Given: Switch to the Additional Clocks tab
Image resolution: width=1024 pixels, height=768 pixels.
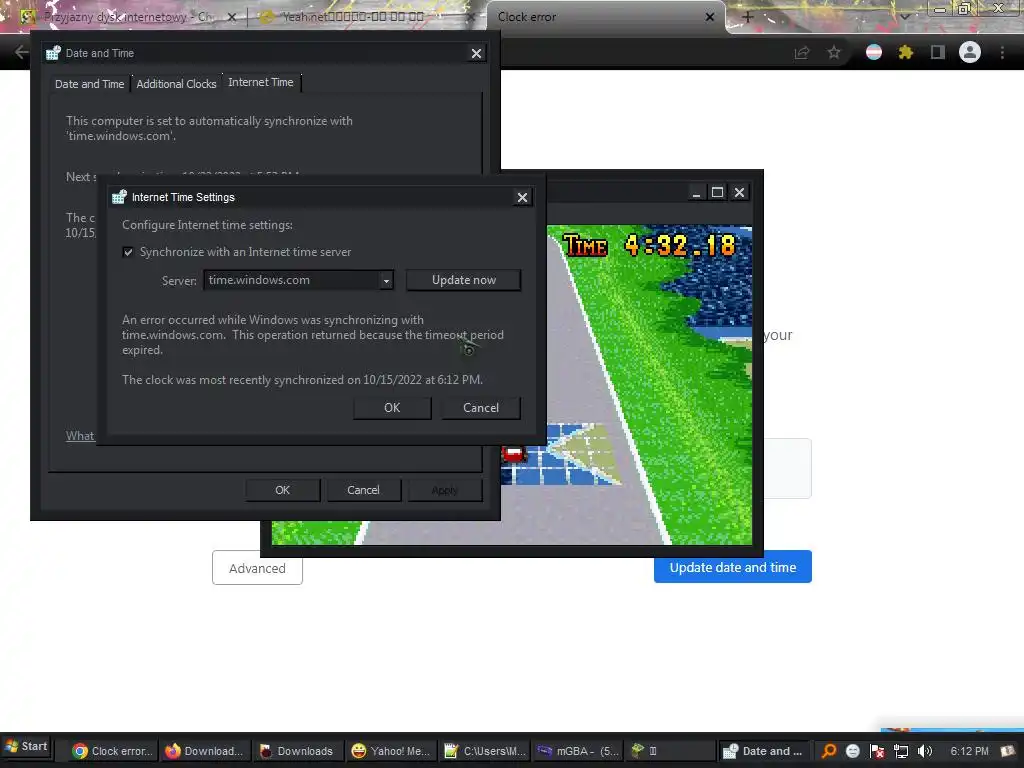Looking at the screenshot, I should pyautogui.click(x=176, y=84).
